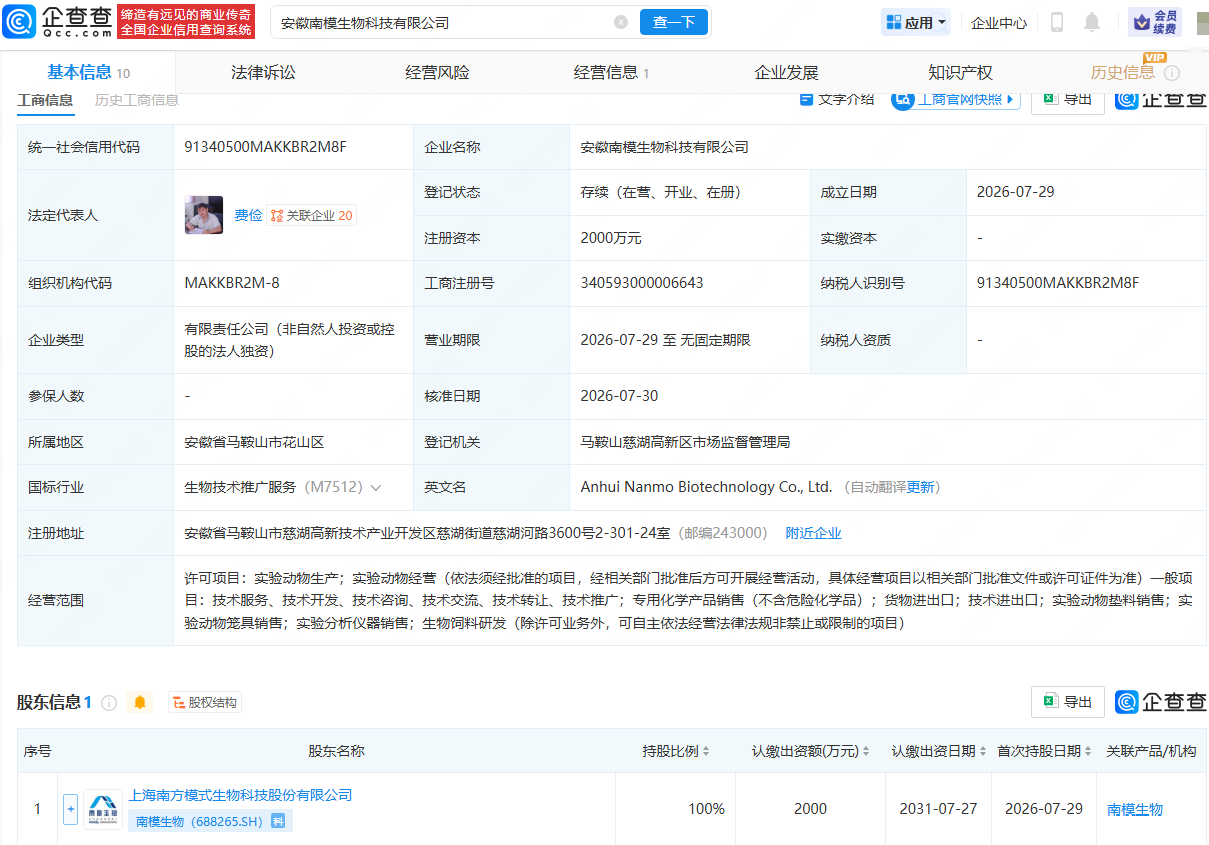
Task: Click 更新 next to auto translation
Action: click(921, 487)
